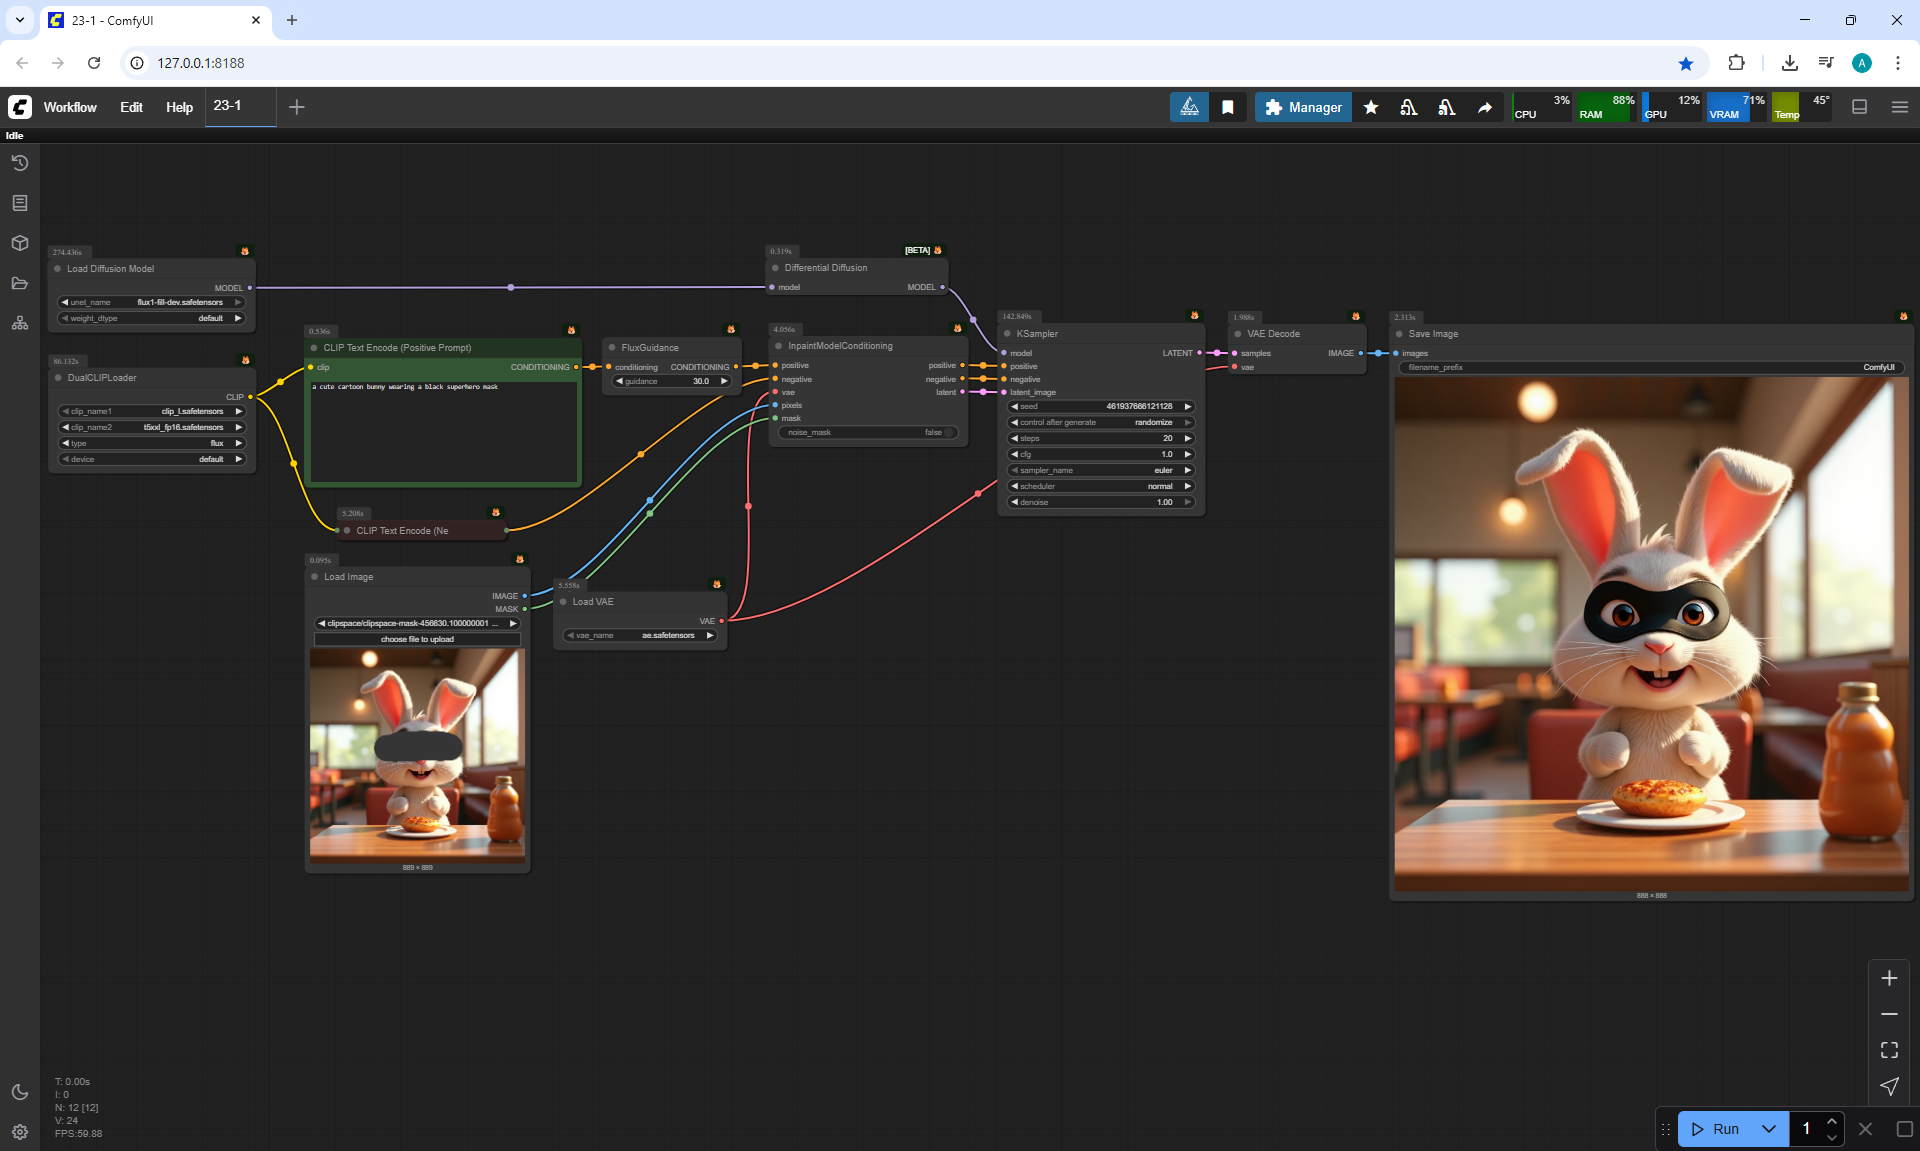Toggle the noise_mask switch in InpaintModelConditioning
The image size is (1920, 1151).
pos(948,433)
